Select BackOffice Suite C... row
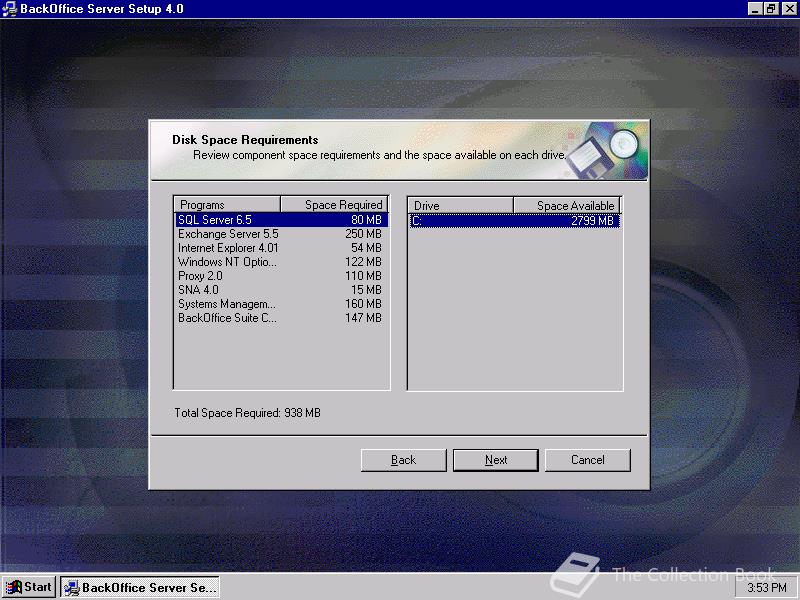Image resolution: width=800 pixels, height=600 pixels. [282, 318]
